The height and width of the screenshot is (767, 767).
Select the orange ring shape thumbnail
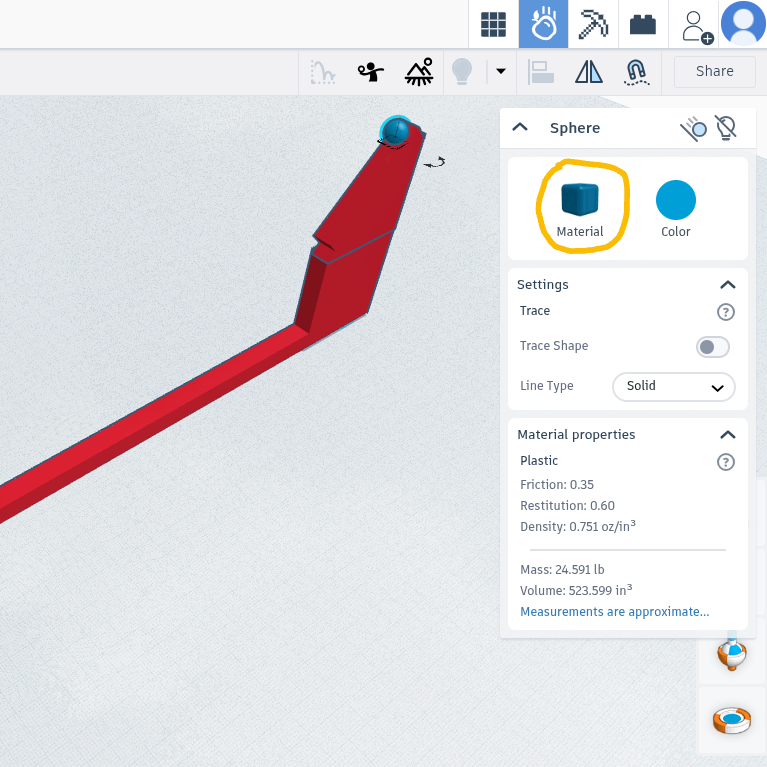tap(731, 721)
